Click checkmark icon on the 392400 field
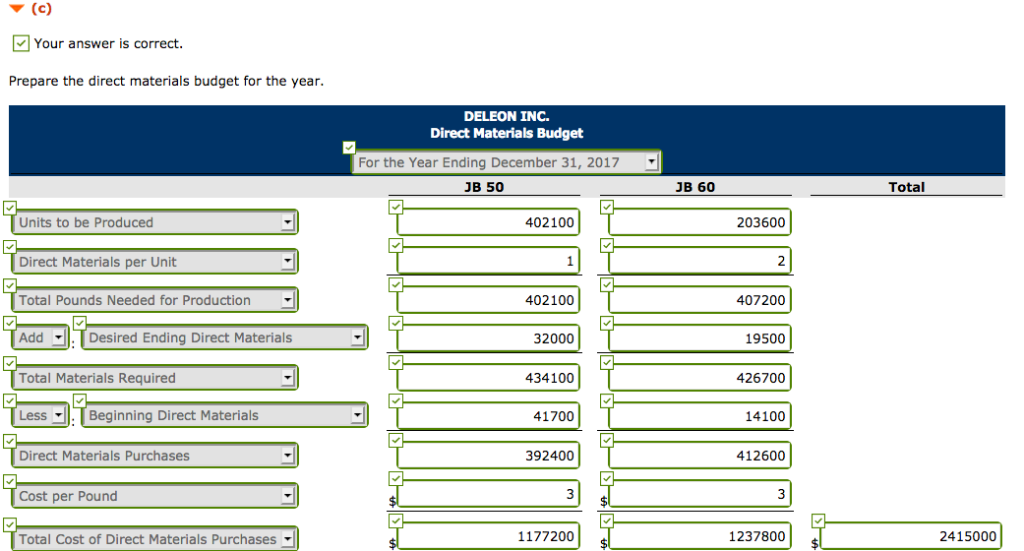The width and height of the screenshot is (1024, 551). pyautogui.click(x=396, y=440)
